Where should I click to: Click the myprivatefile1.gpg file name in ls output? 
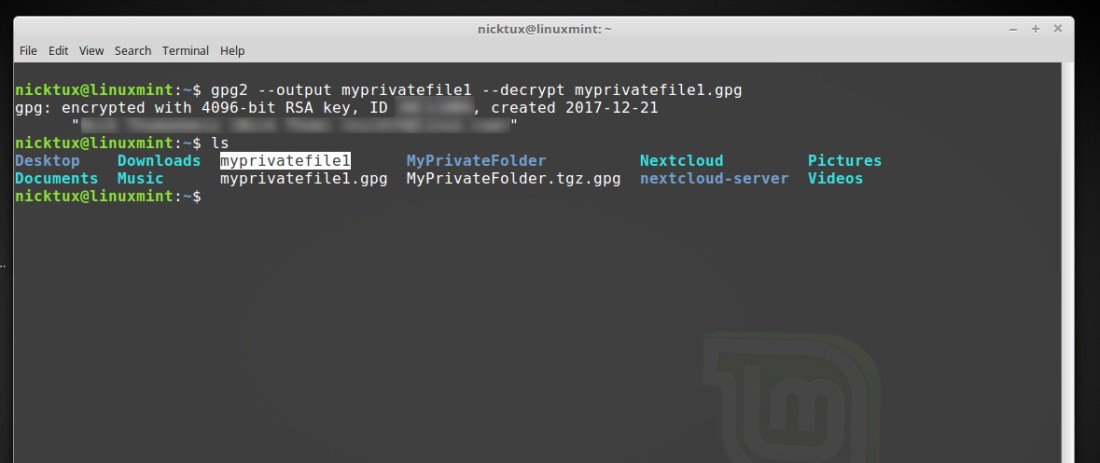tap(303, 179)
